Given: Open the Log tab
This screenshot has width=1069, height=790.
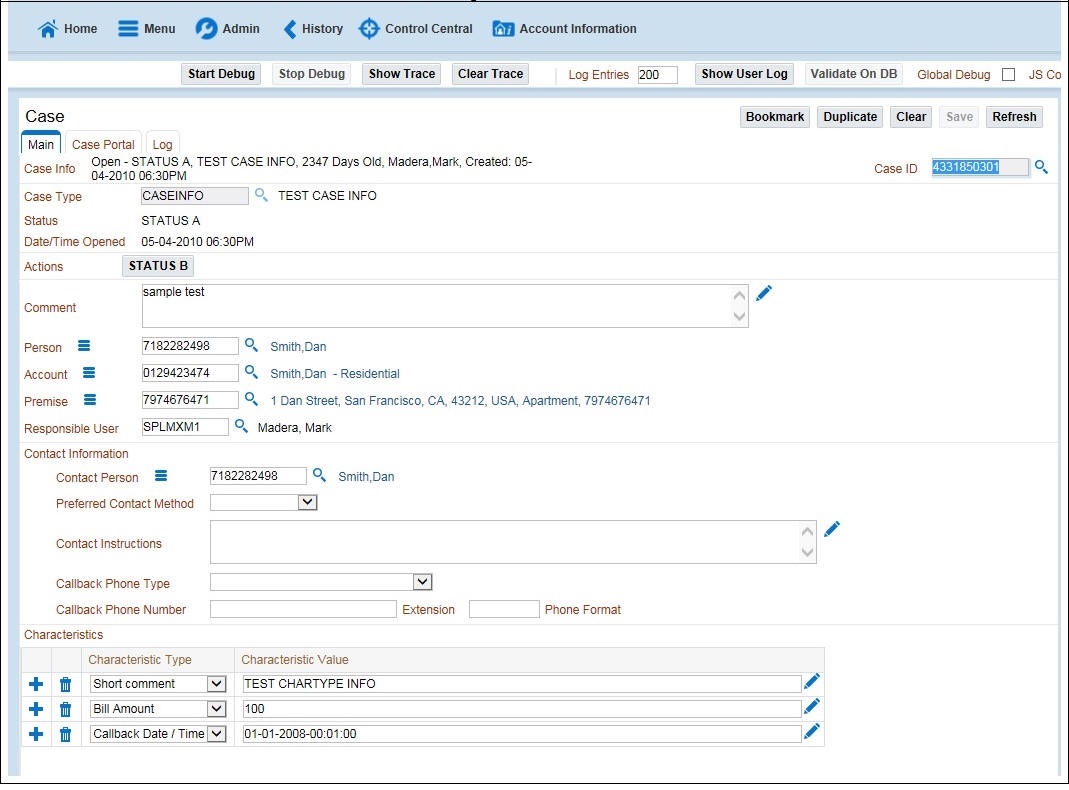Looking at the screenshot, I should tap(162, 144).
